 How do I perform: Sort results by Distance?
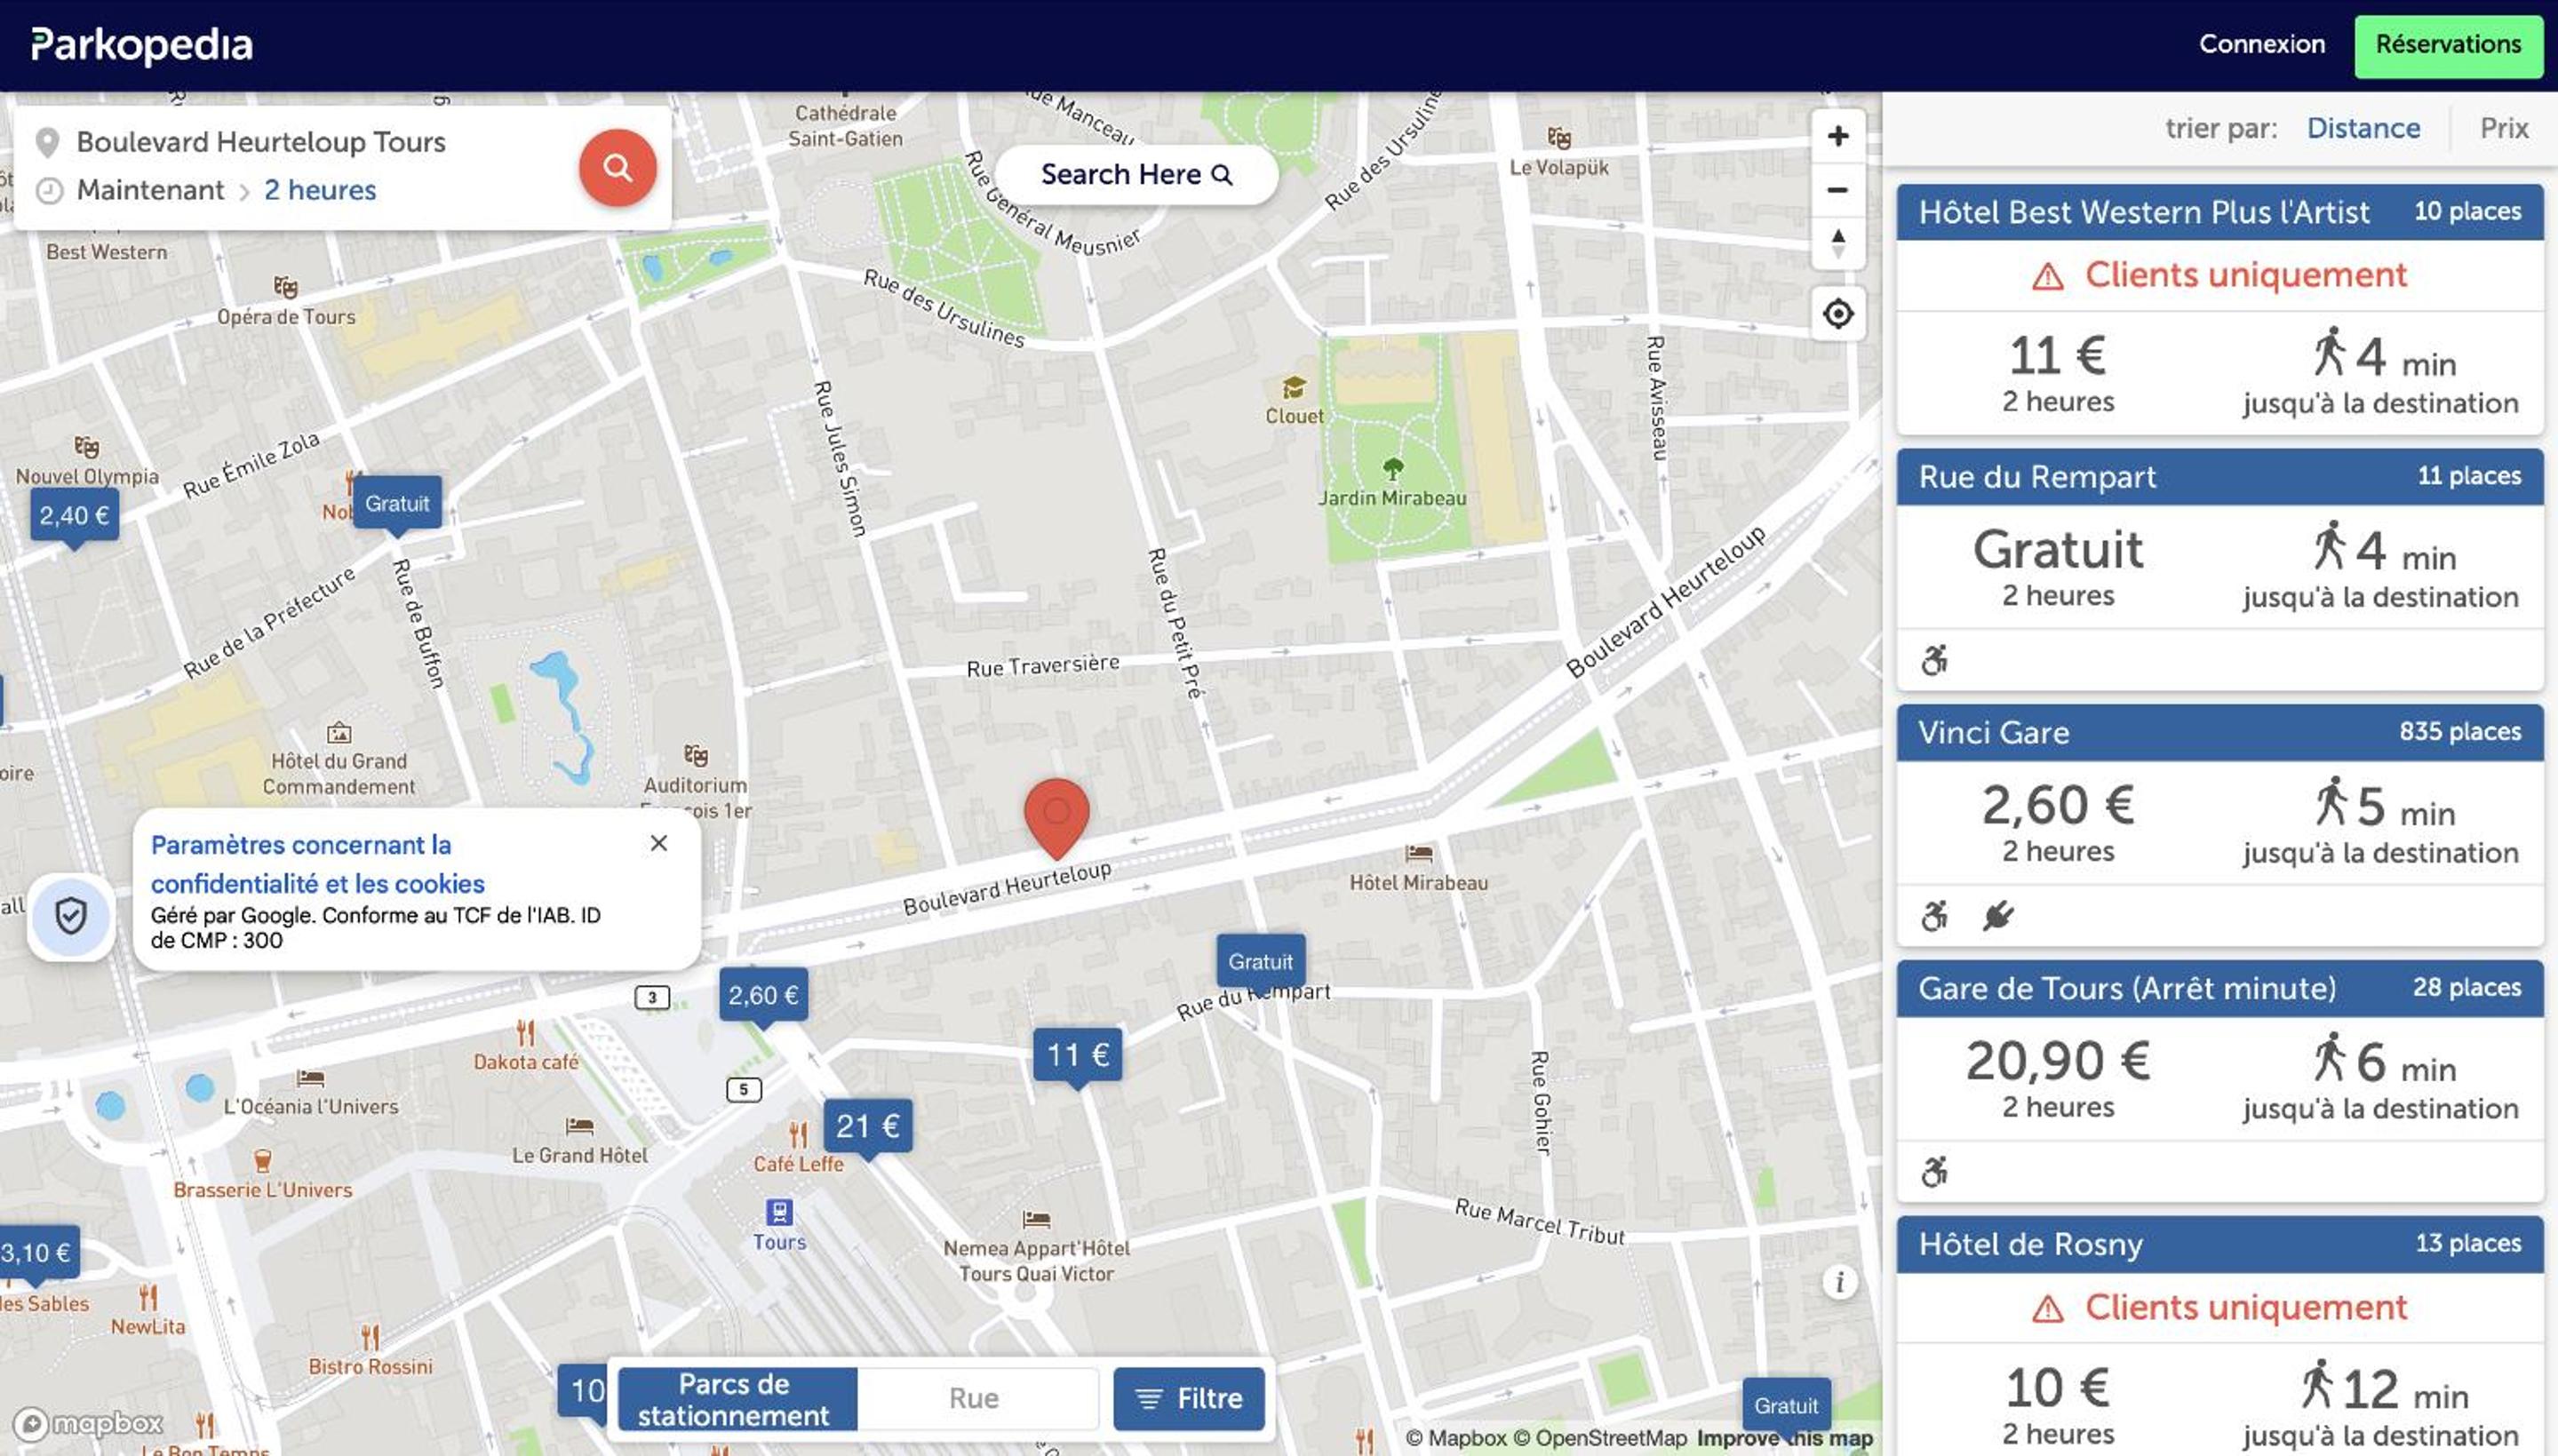click(2363, 128)
